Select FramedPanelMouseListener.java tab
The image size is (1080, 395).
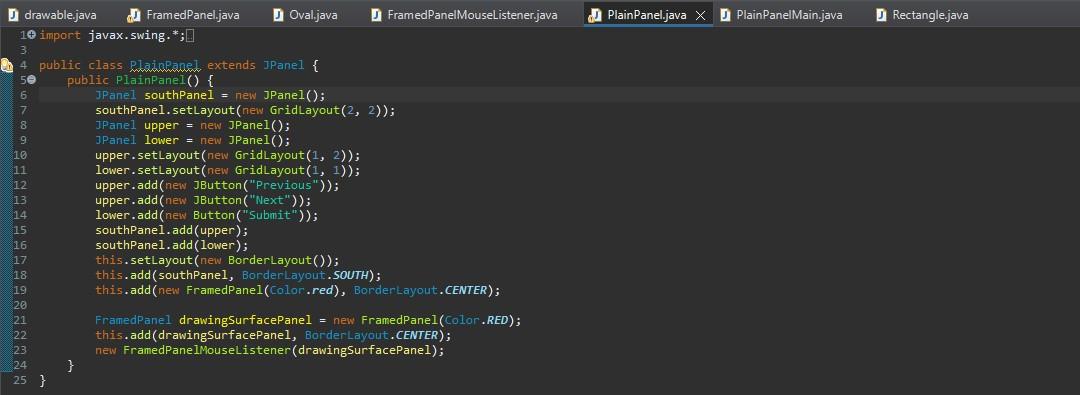click(x=464, y=14)
